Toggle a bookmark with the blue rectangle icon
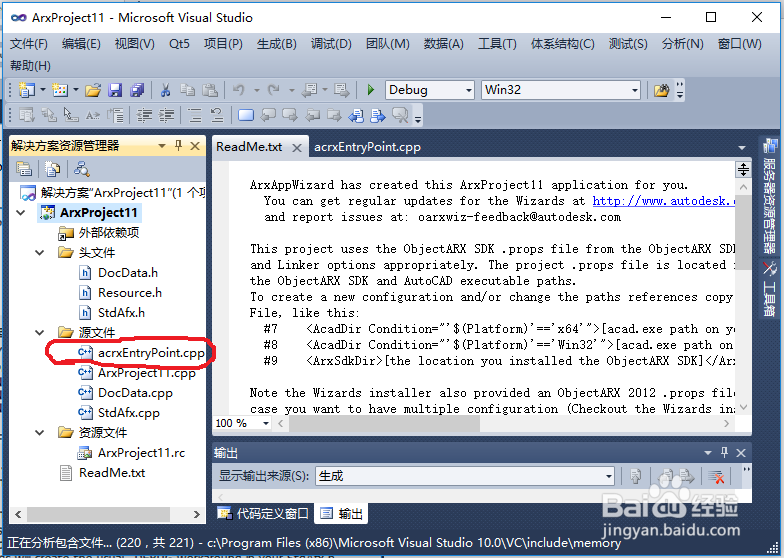Viewport: 784px width, 558px height. [x=246, y=116]
